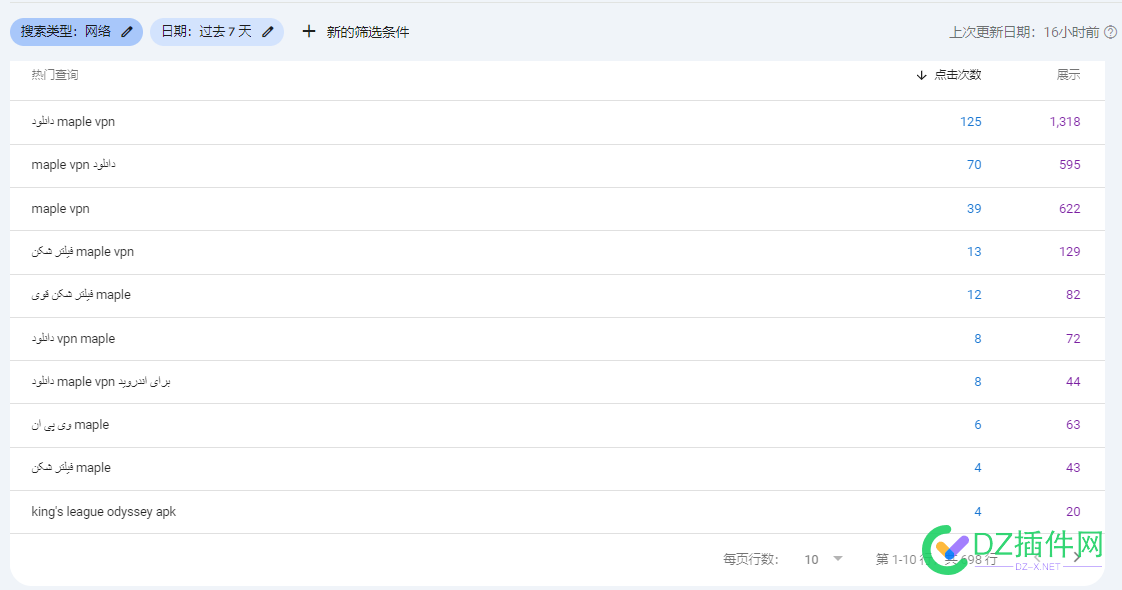Screen dimensions: 1122x590
Task: Click the 热门查询 column header
Action: point(55,75)
